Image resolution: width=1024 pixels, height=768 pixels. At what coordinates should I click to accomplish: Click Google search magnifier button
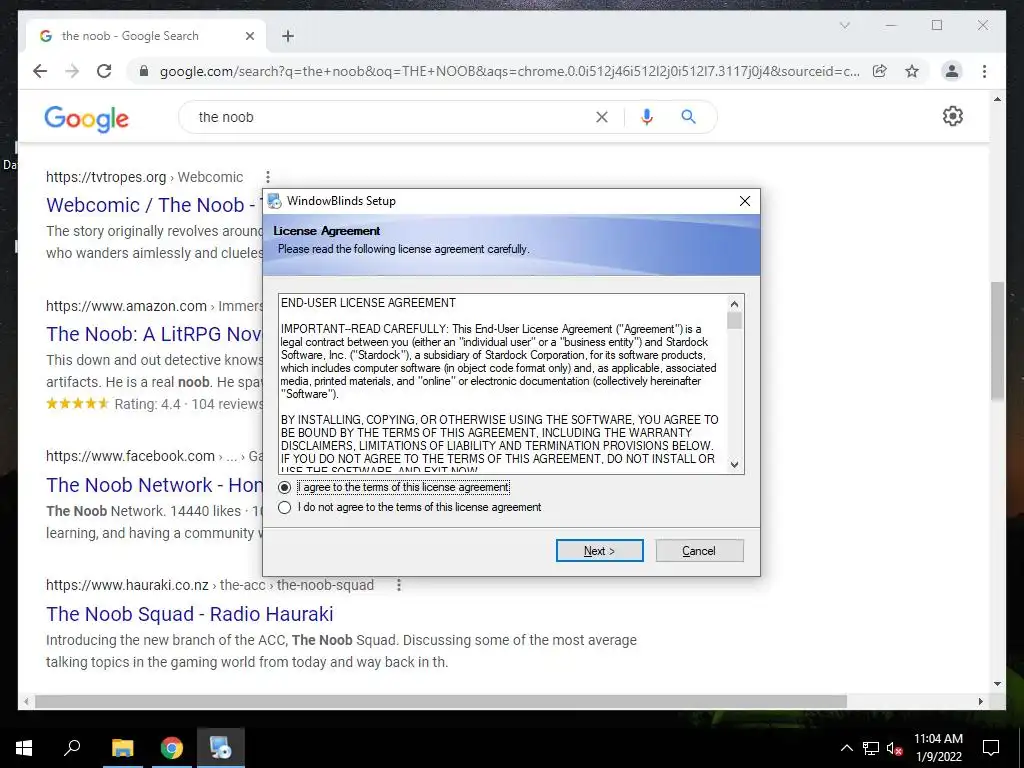coord(688,117)
